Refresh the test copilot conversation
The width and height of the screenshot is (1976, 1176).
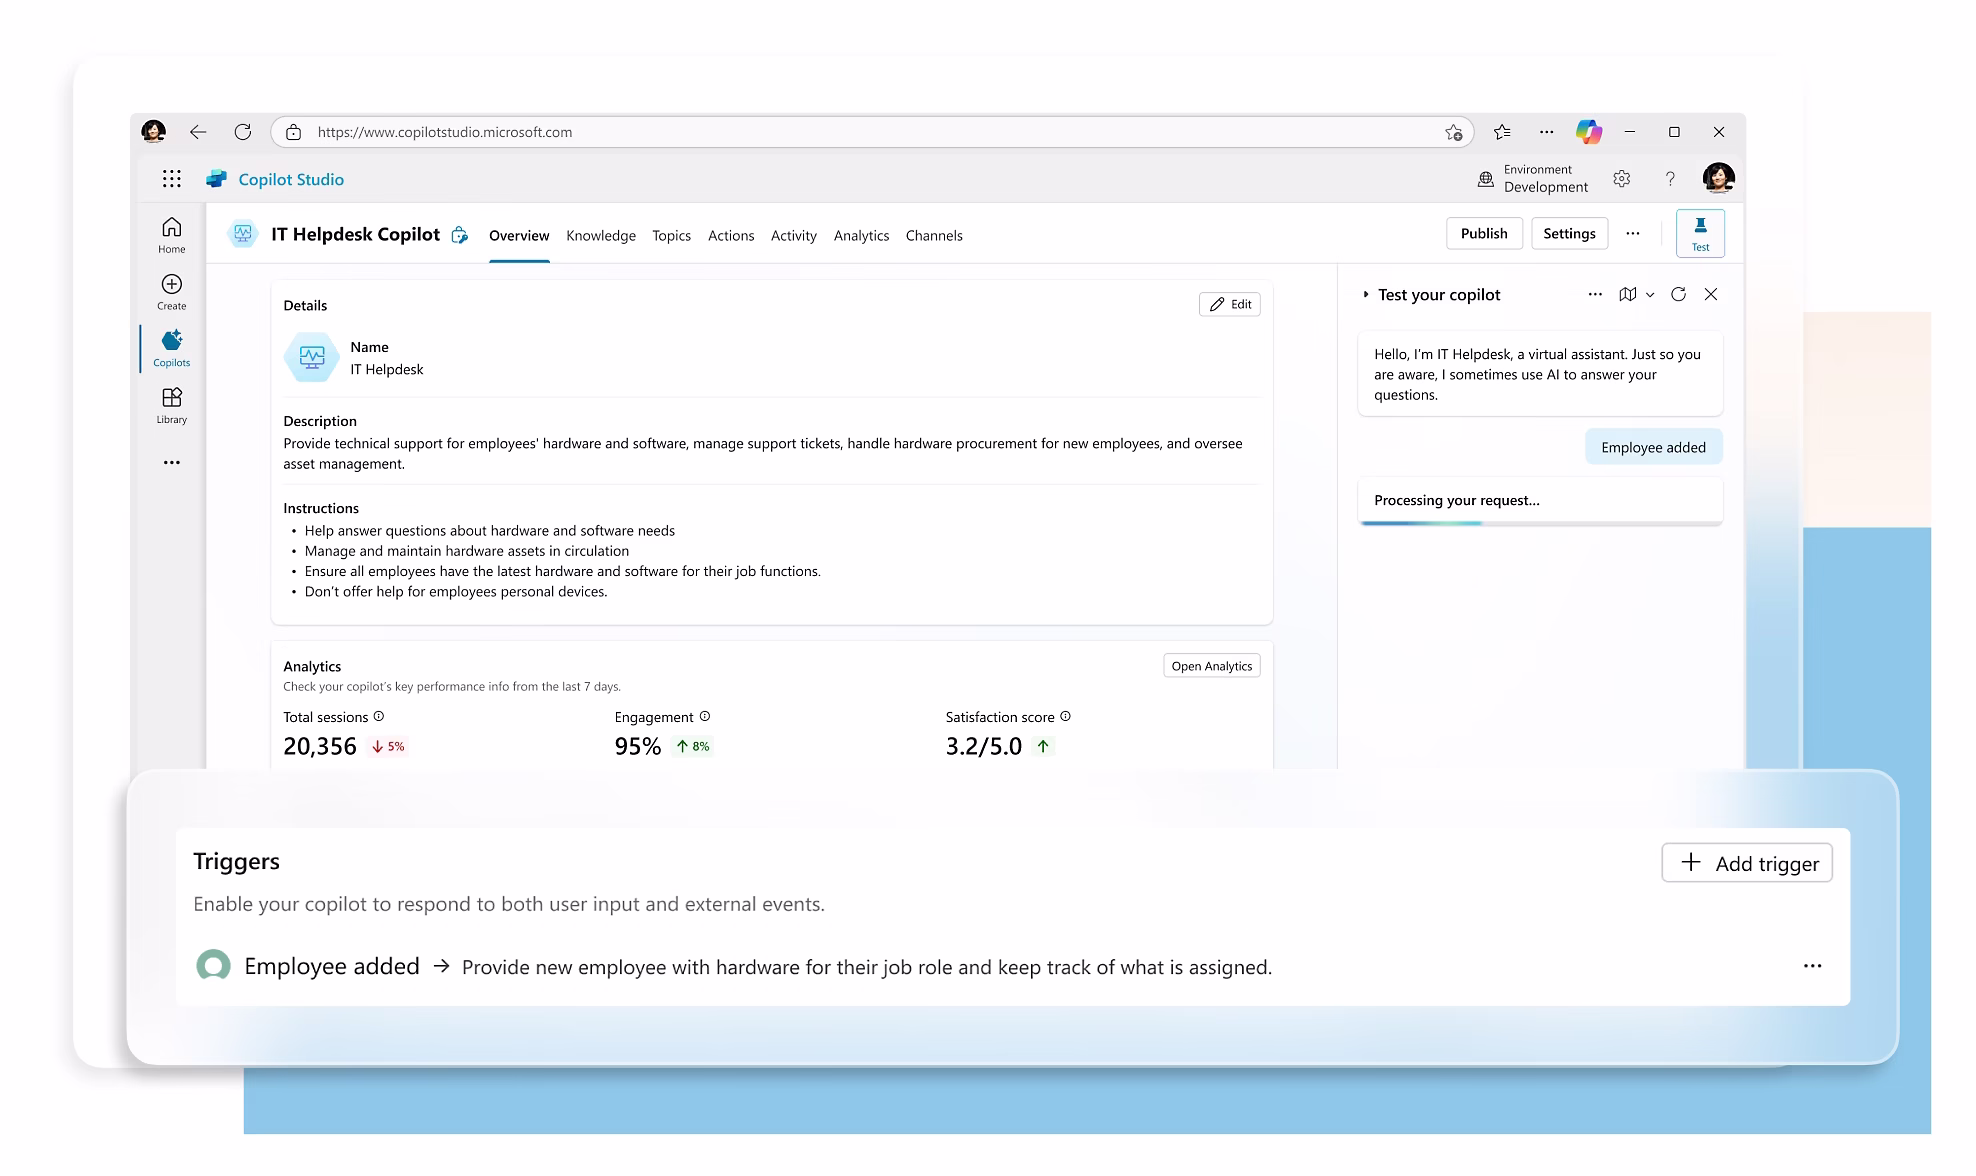[1678, 294]
